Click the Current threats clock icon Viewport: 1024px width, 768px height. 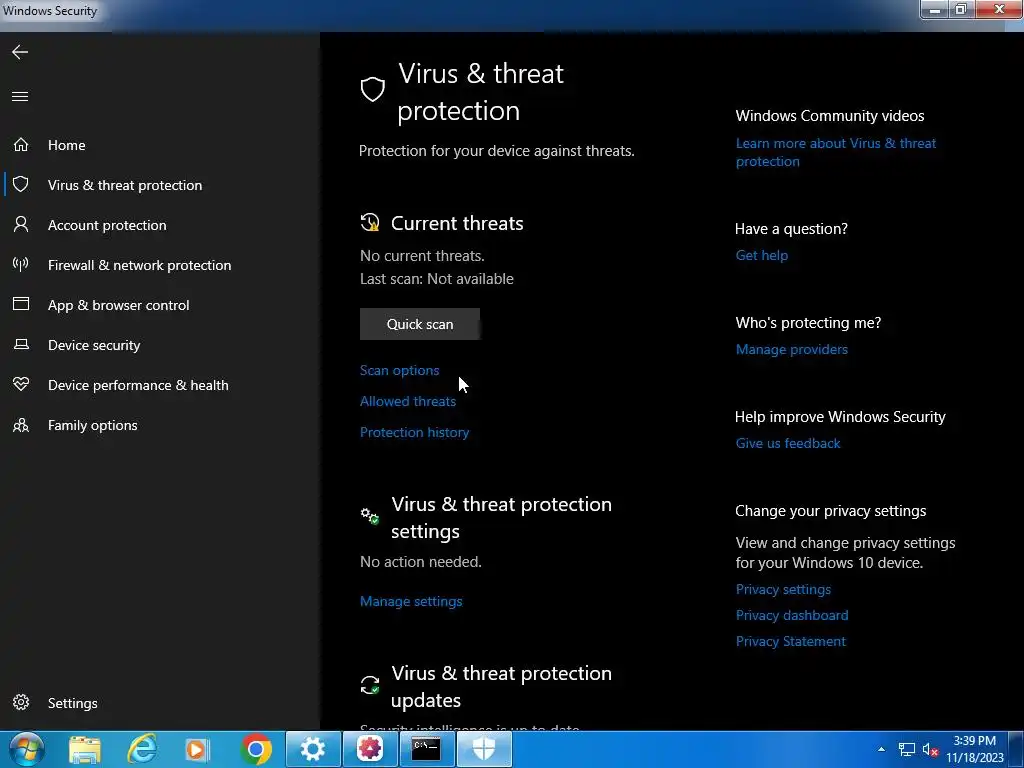pos(370,223)
